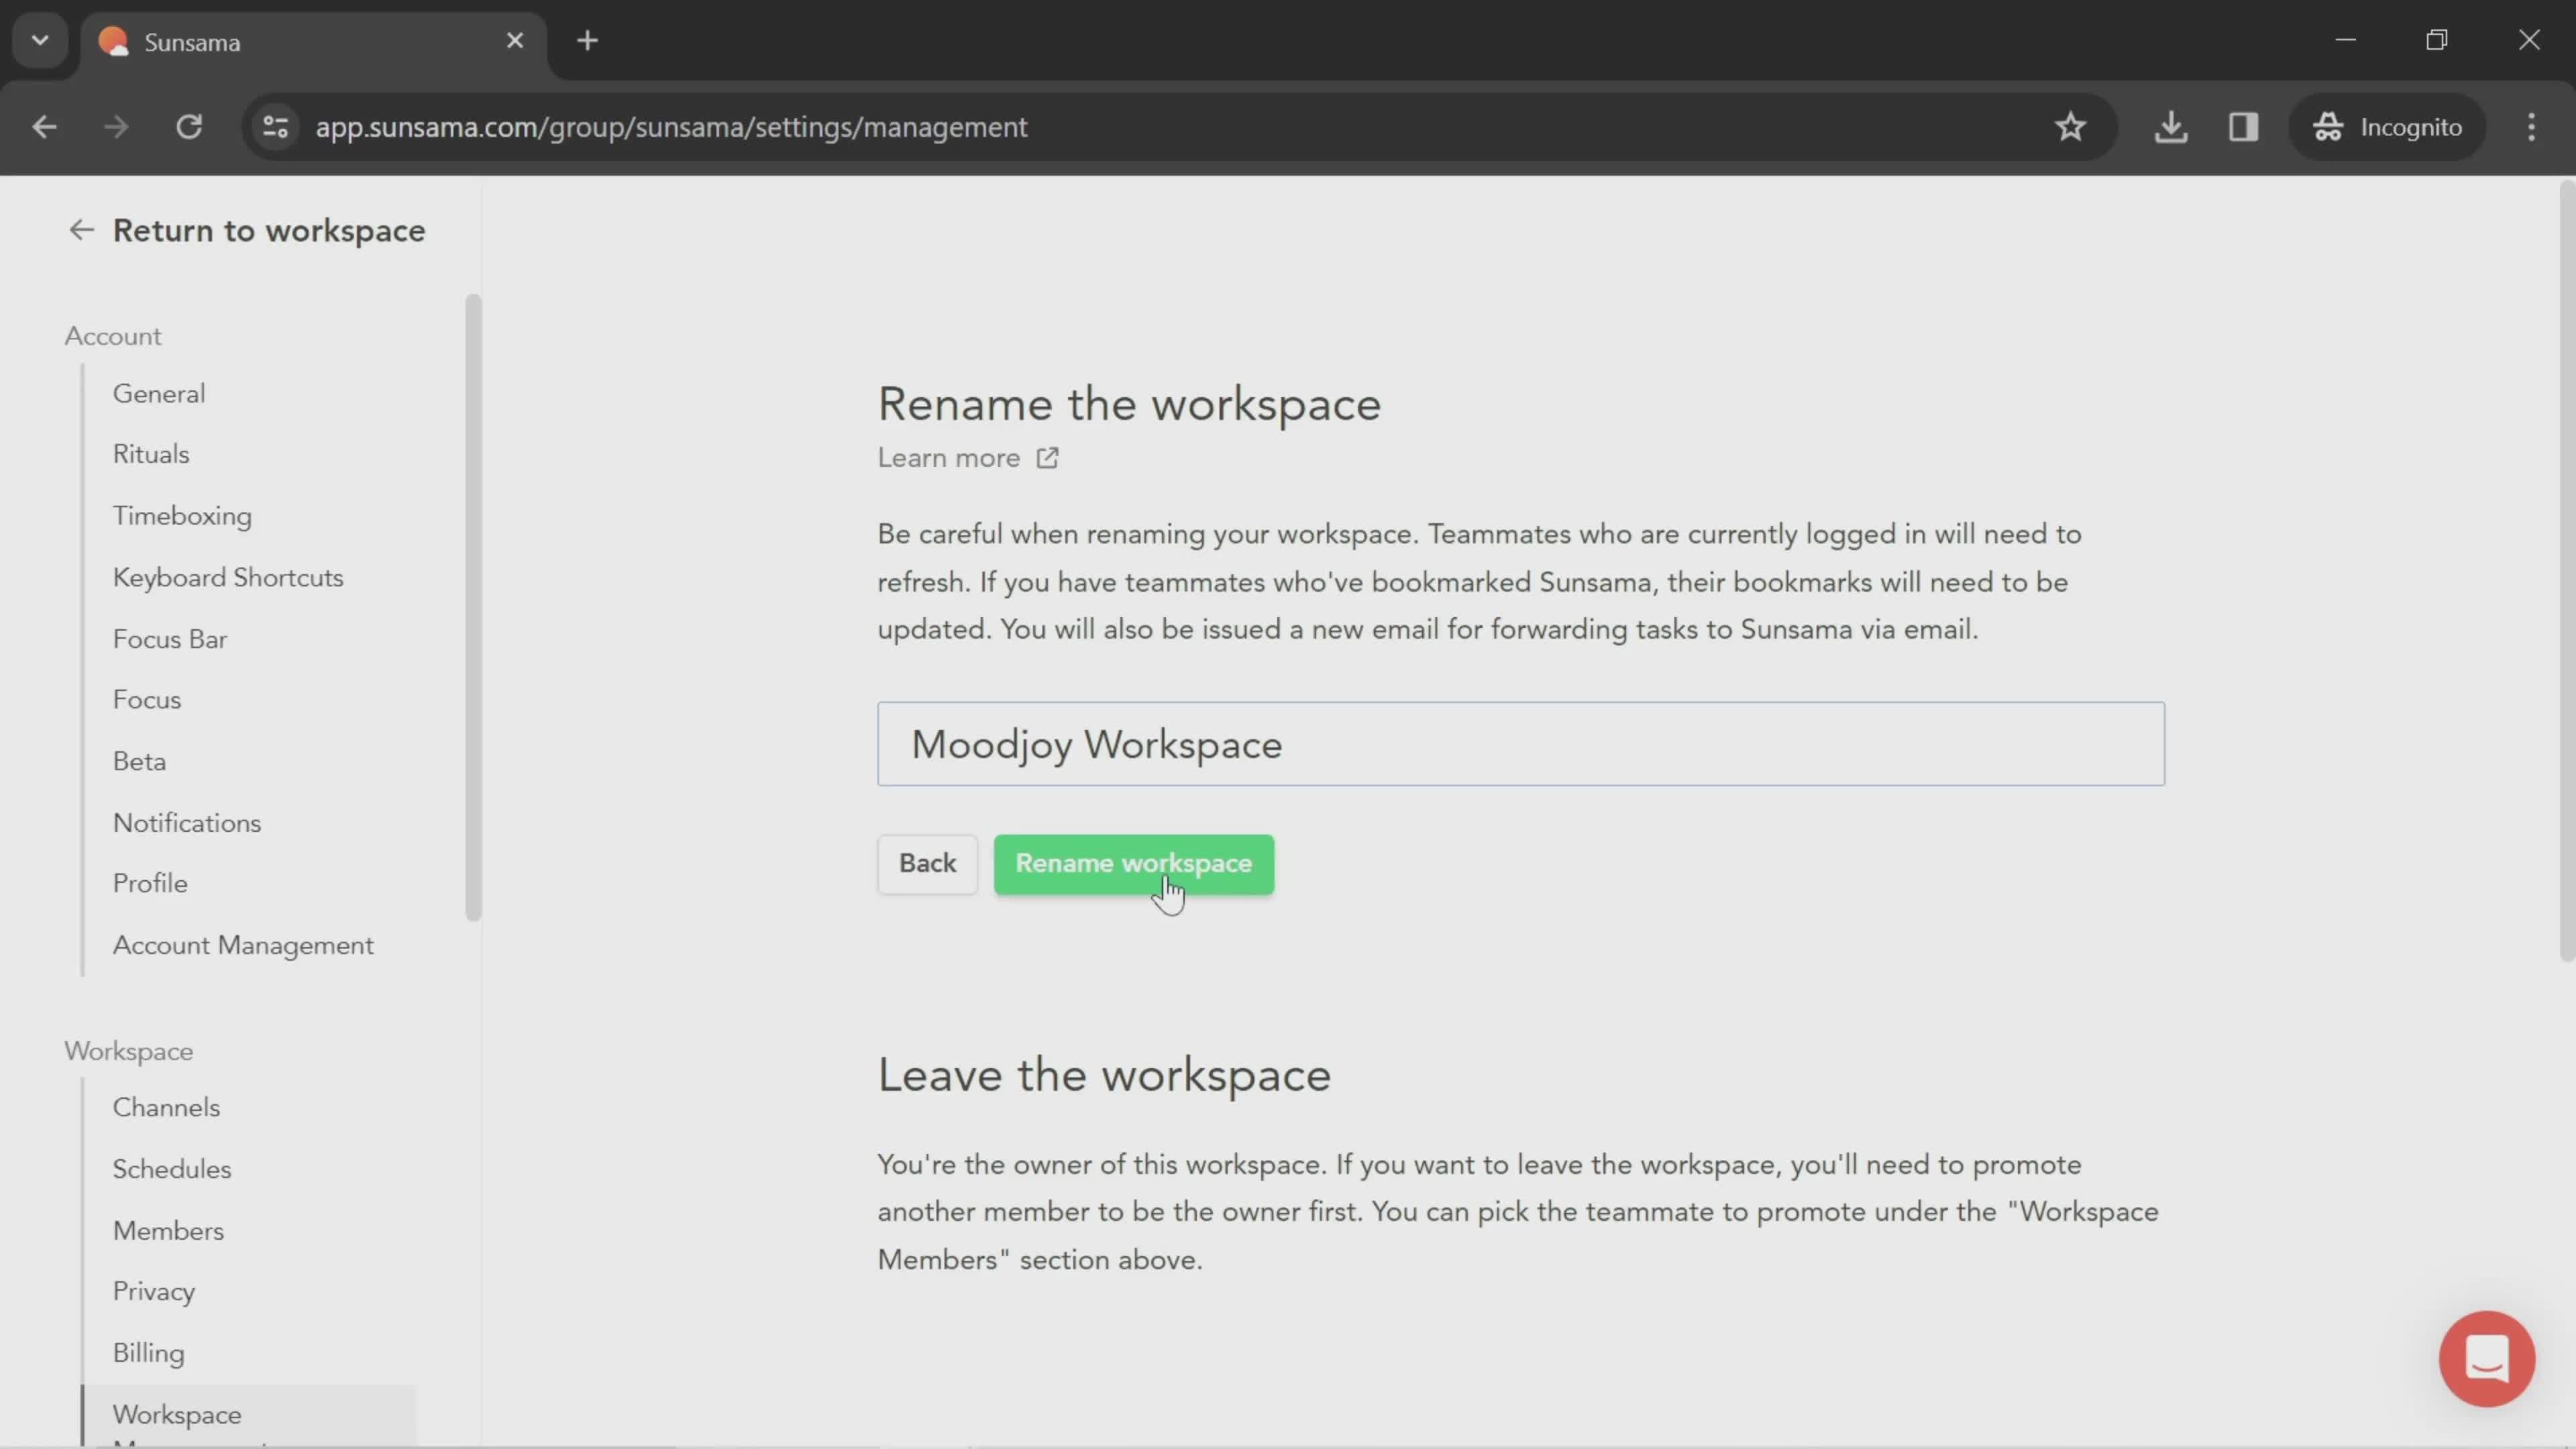Image resolution: width=2576 pixels, height=1449 pixels.
Task: Open the General account settings
Action: click(158, 392)
